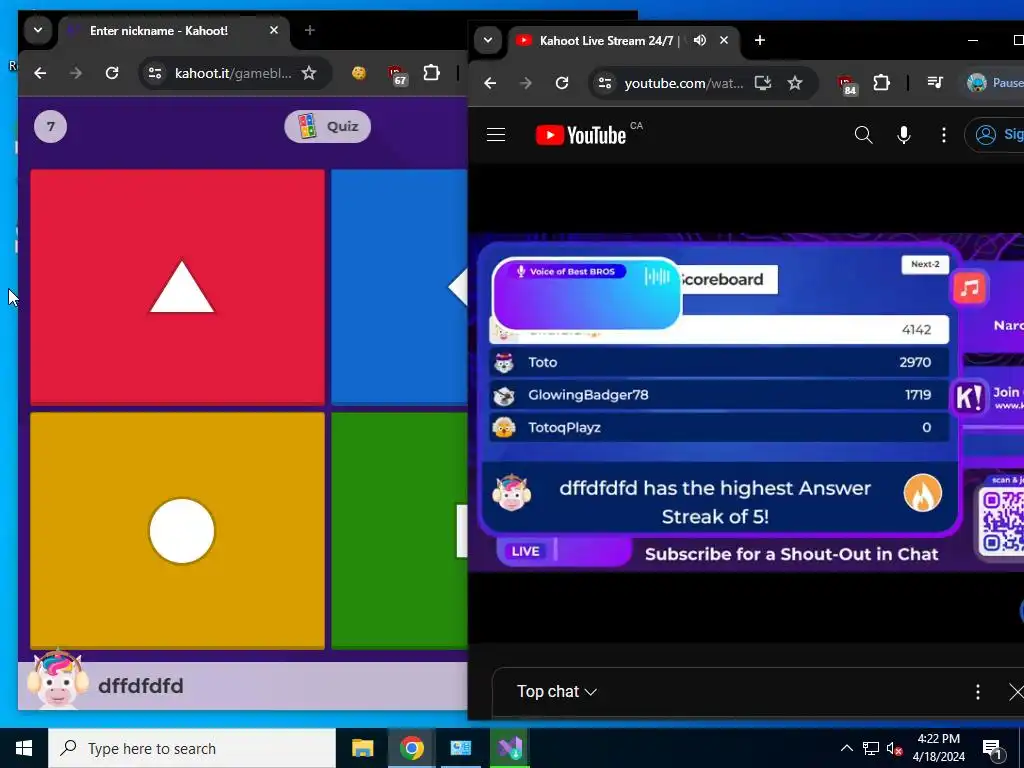Open site info icon in YouTube address bar
This screenshot has height=768, width=1024.
click(x=605, y=83)
